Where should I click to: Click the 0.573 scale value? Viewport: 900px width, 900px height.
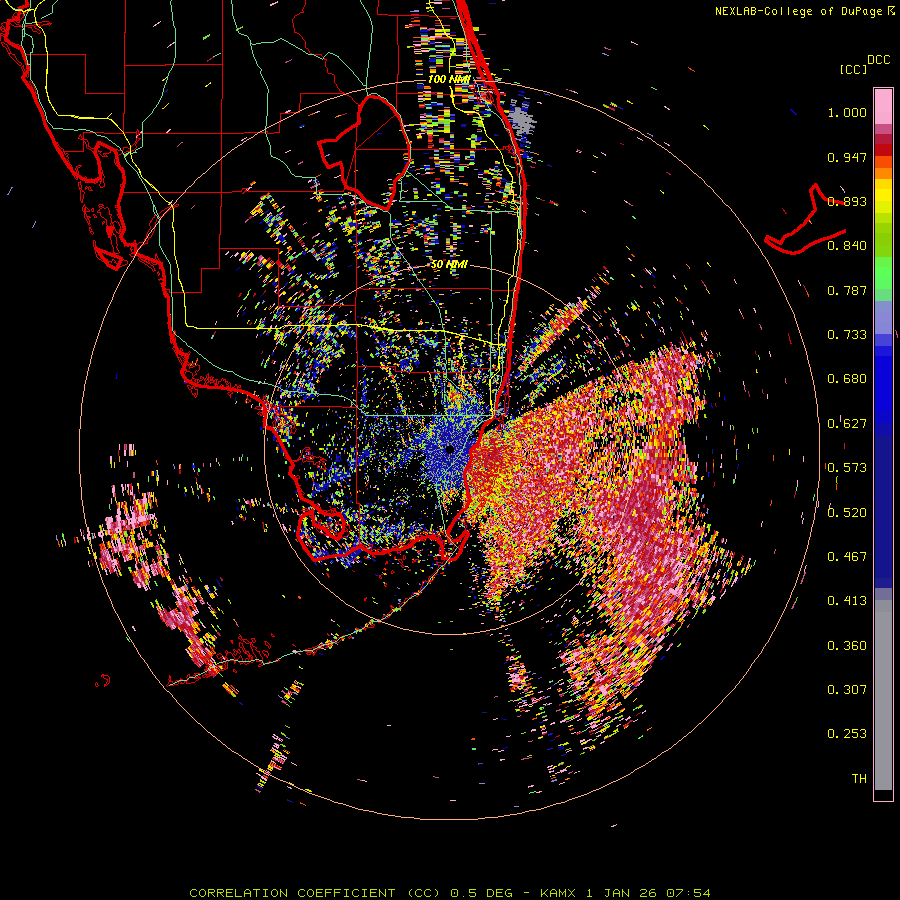[847, 468]
